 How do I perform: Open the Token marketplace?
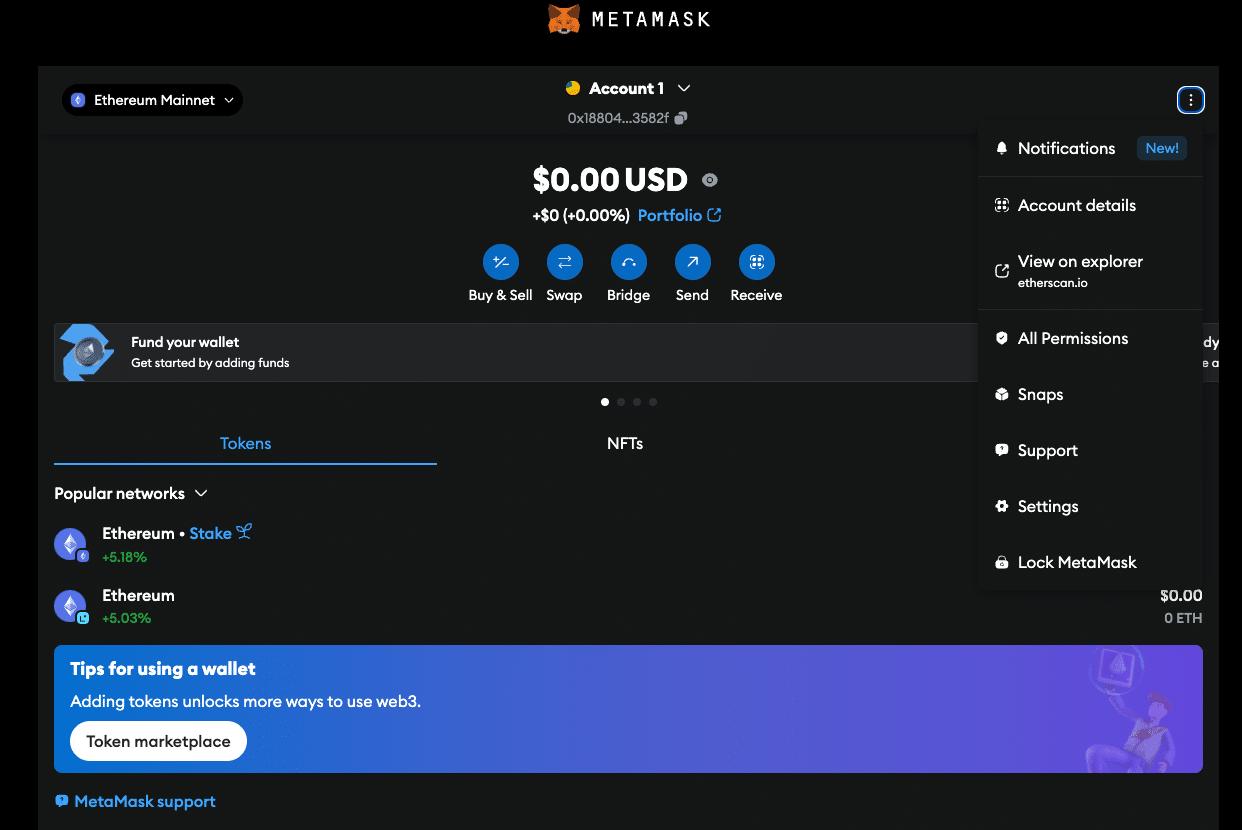tap(158, 741)
